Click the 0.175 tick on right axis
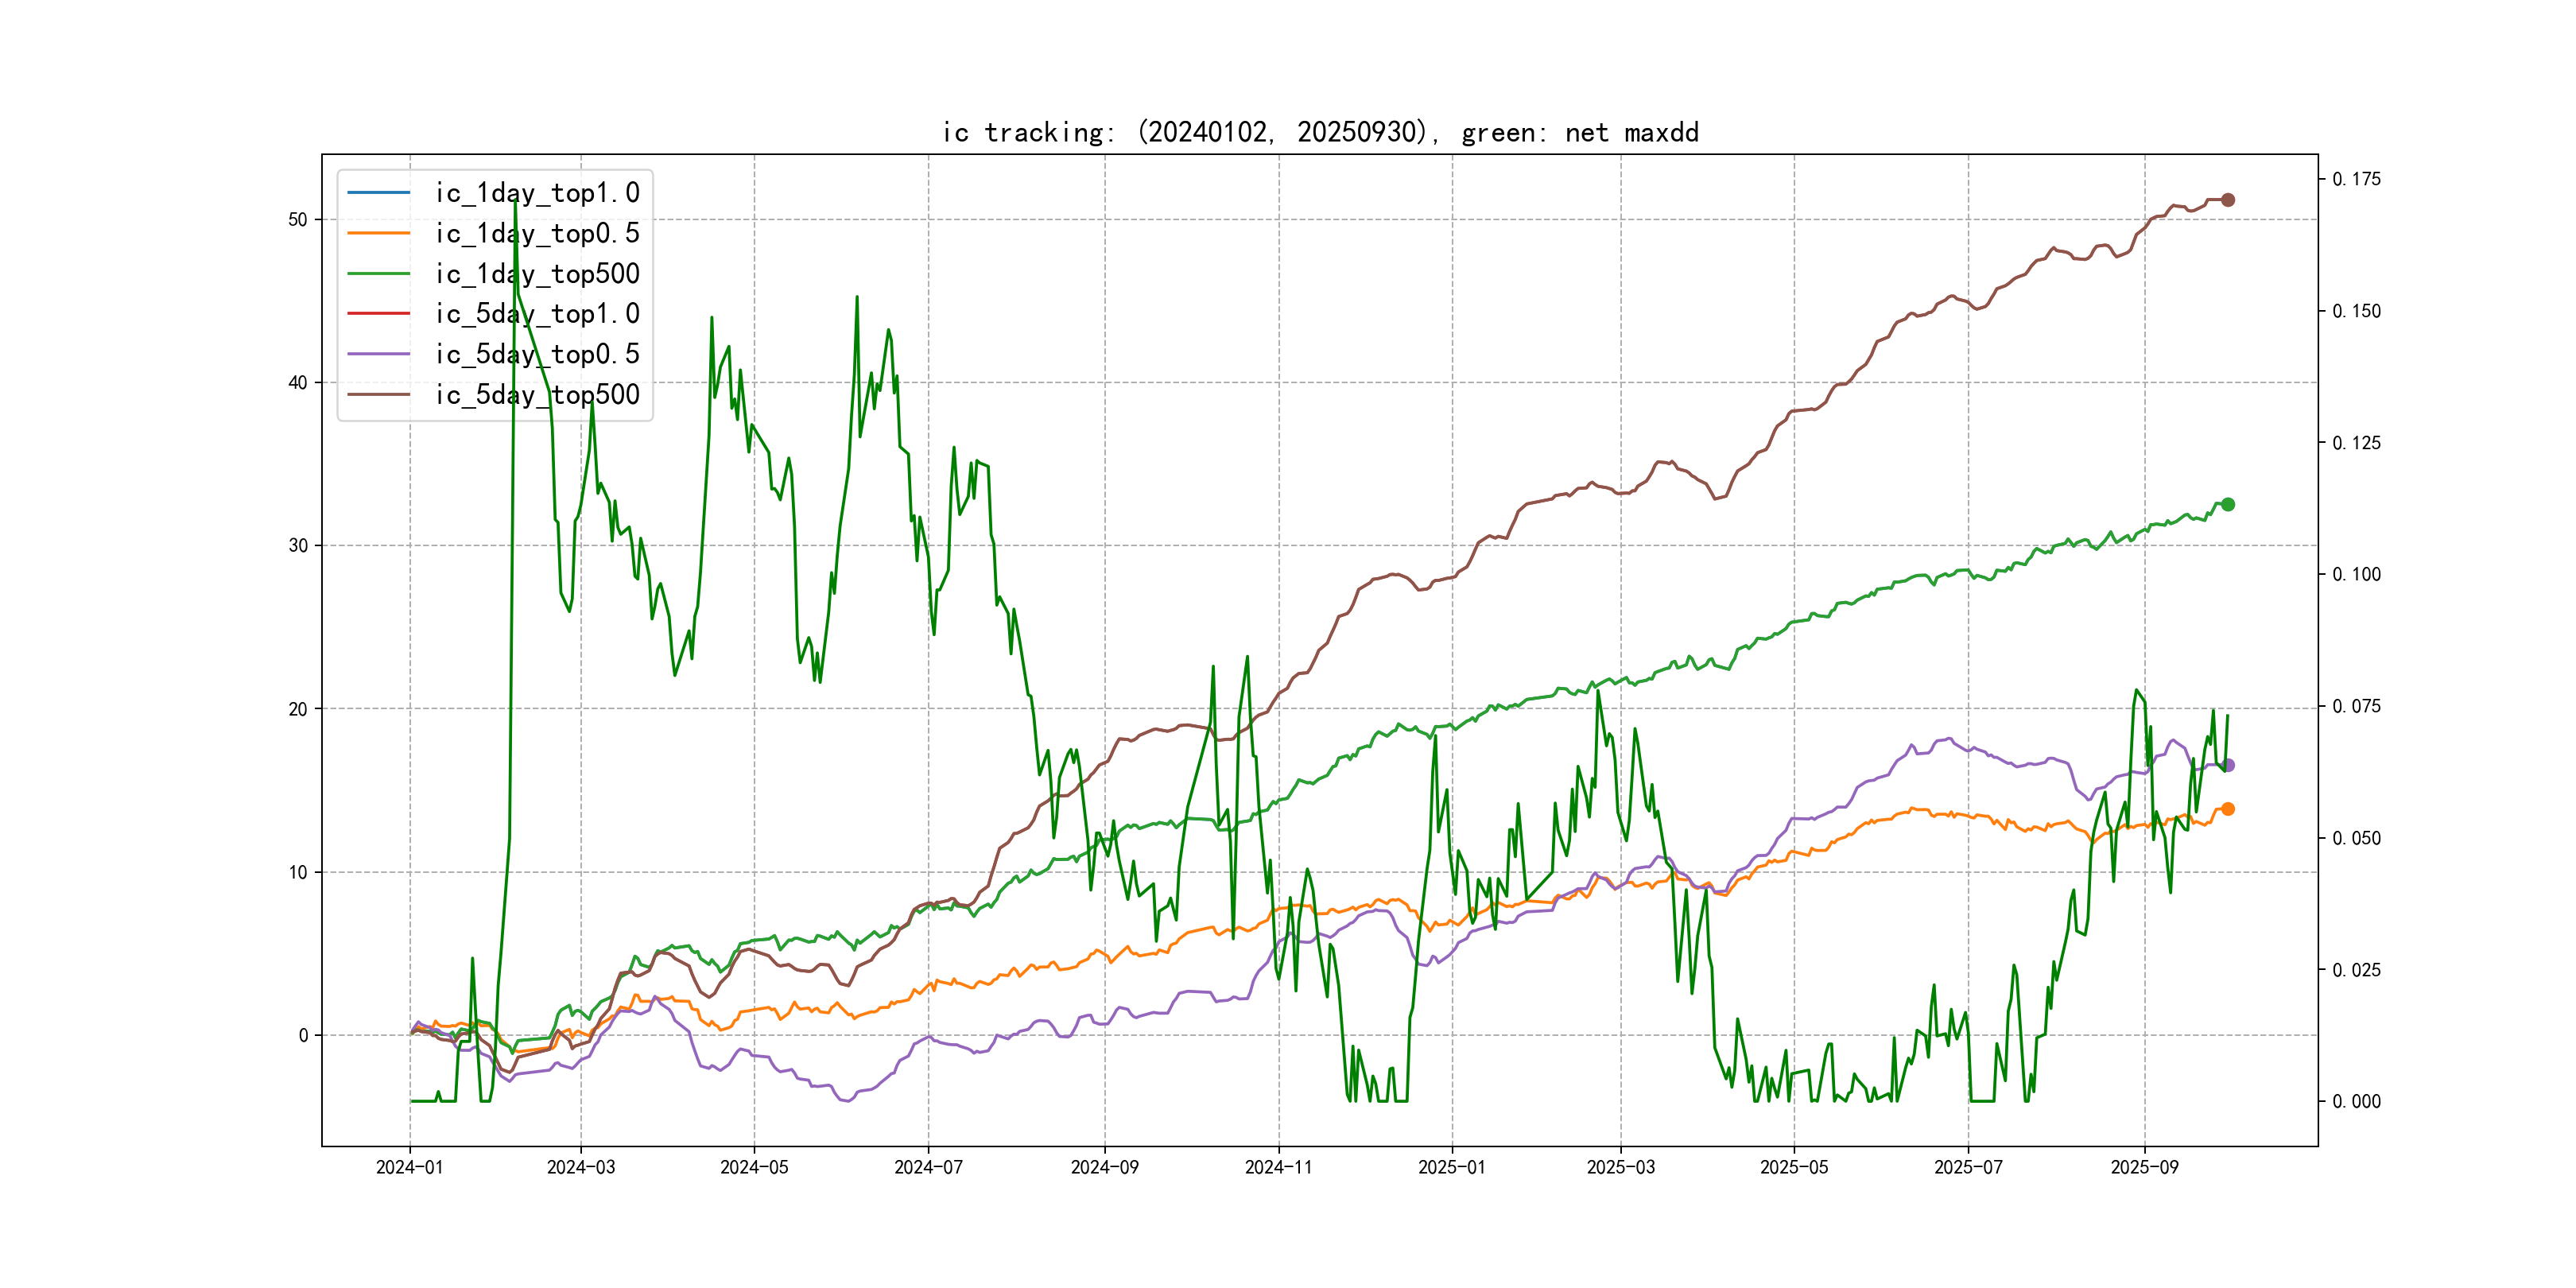This screenshot has width=2576, height=1288. [x=2356, y=179]
